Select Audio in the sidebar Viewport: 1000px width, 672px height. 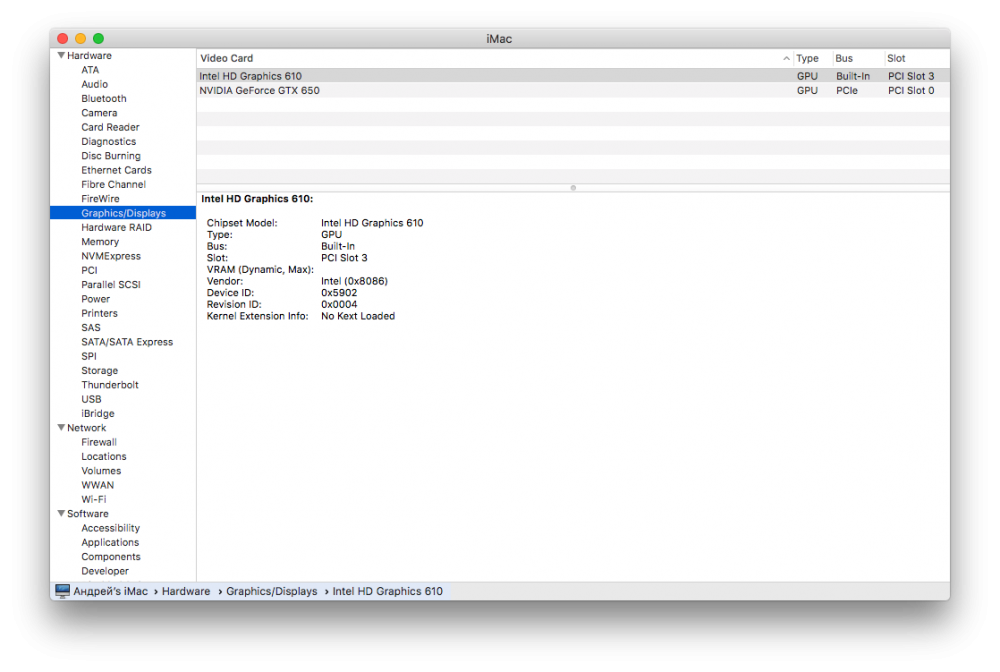tap(94, 84)
